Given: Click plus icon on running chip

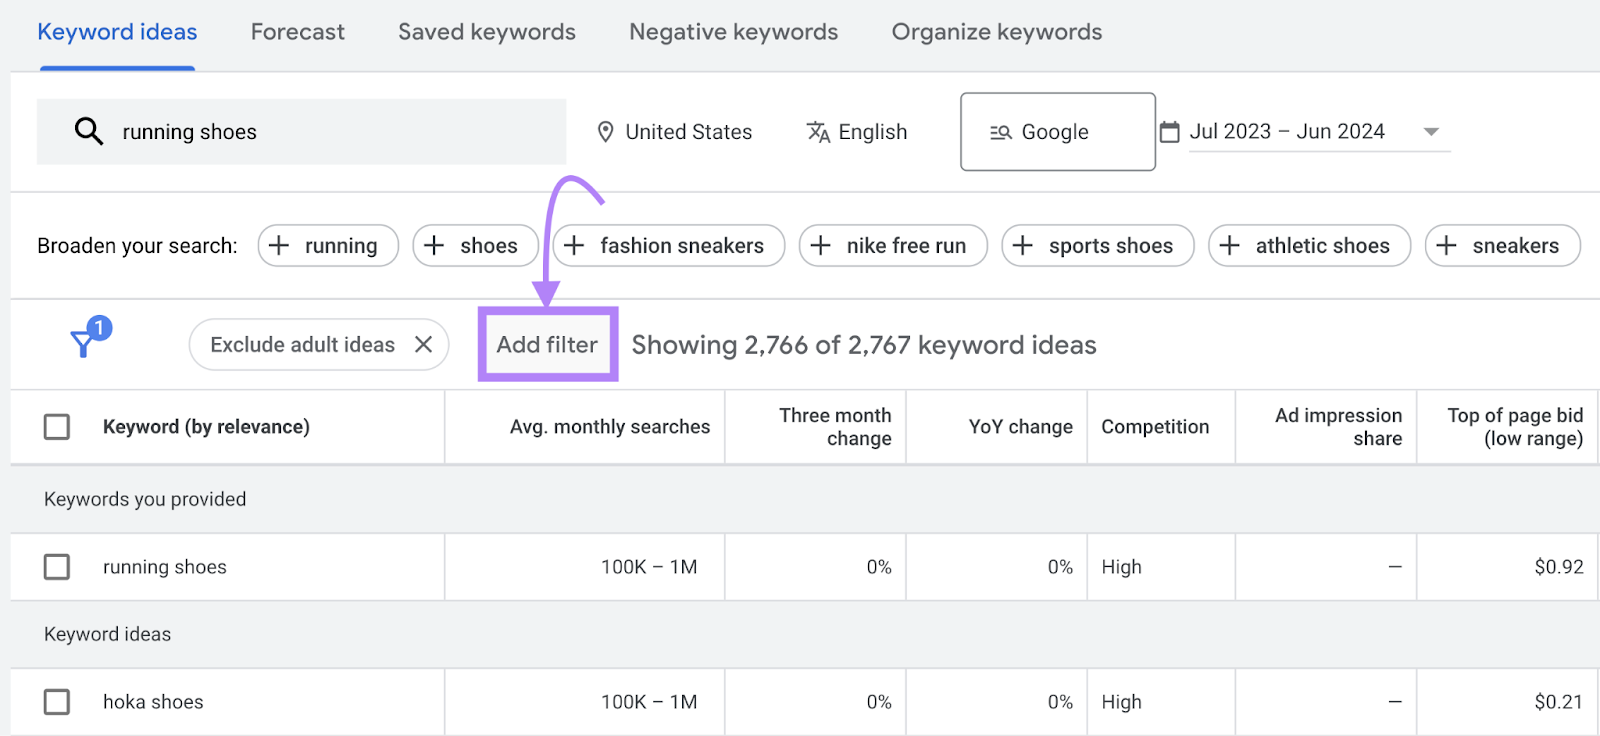Looking at the screenshot, I should coord(279,245).
